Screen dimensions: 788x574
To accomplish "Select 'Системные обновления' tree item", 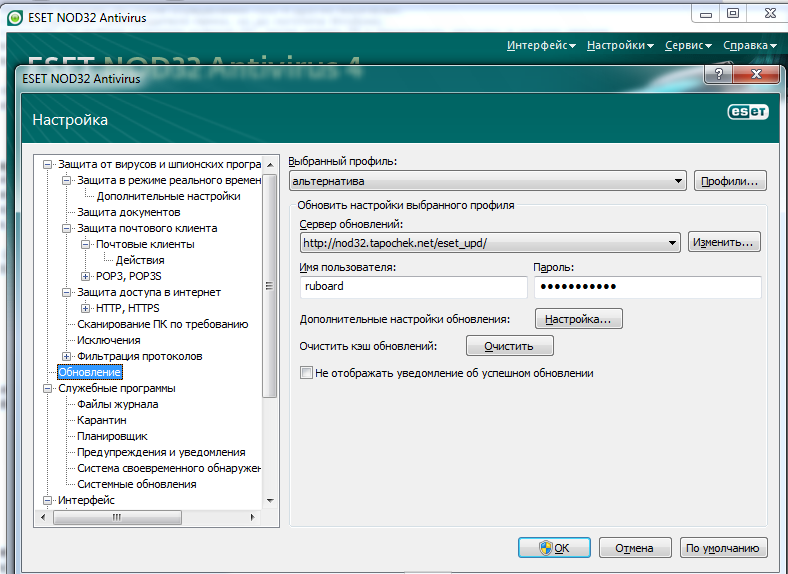I will [137, 485].
